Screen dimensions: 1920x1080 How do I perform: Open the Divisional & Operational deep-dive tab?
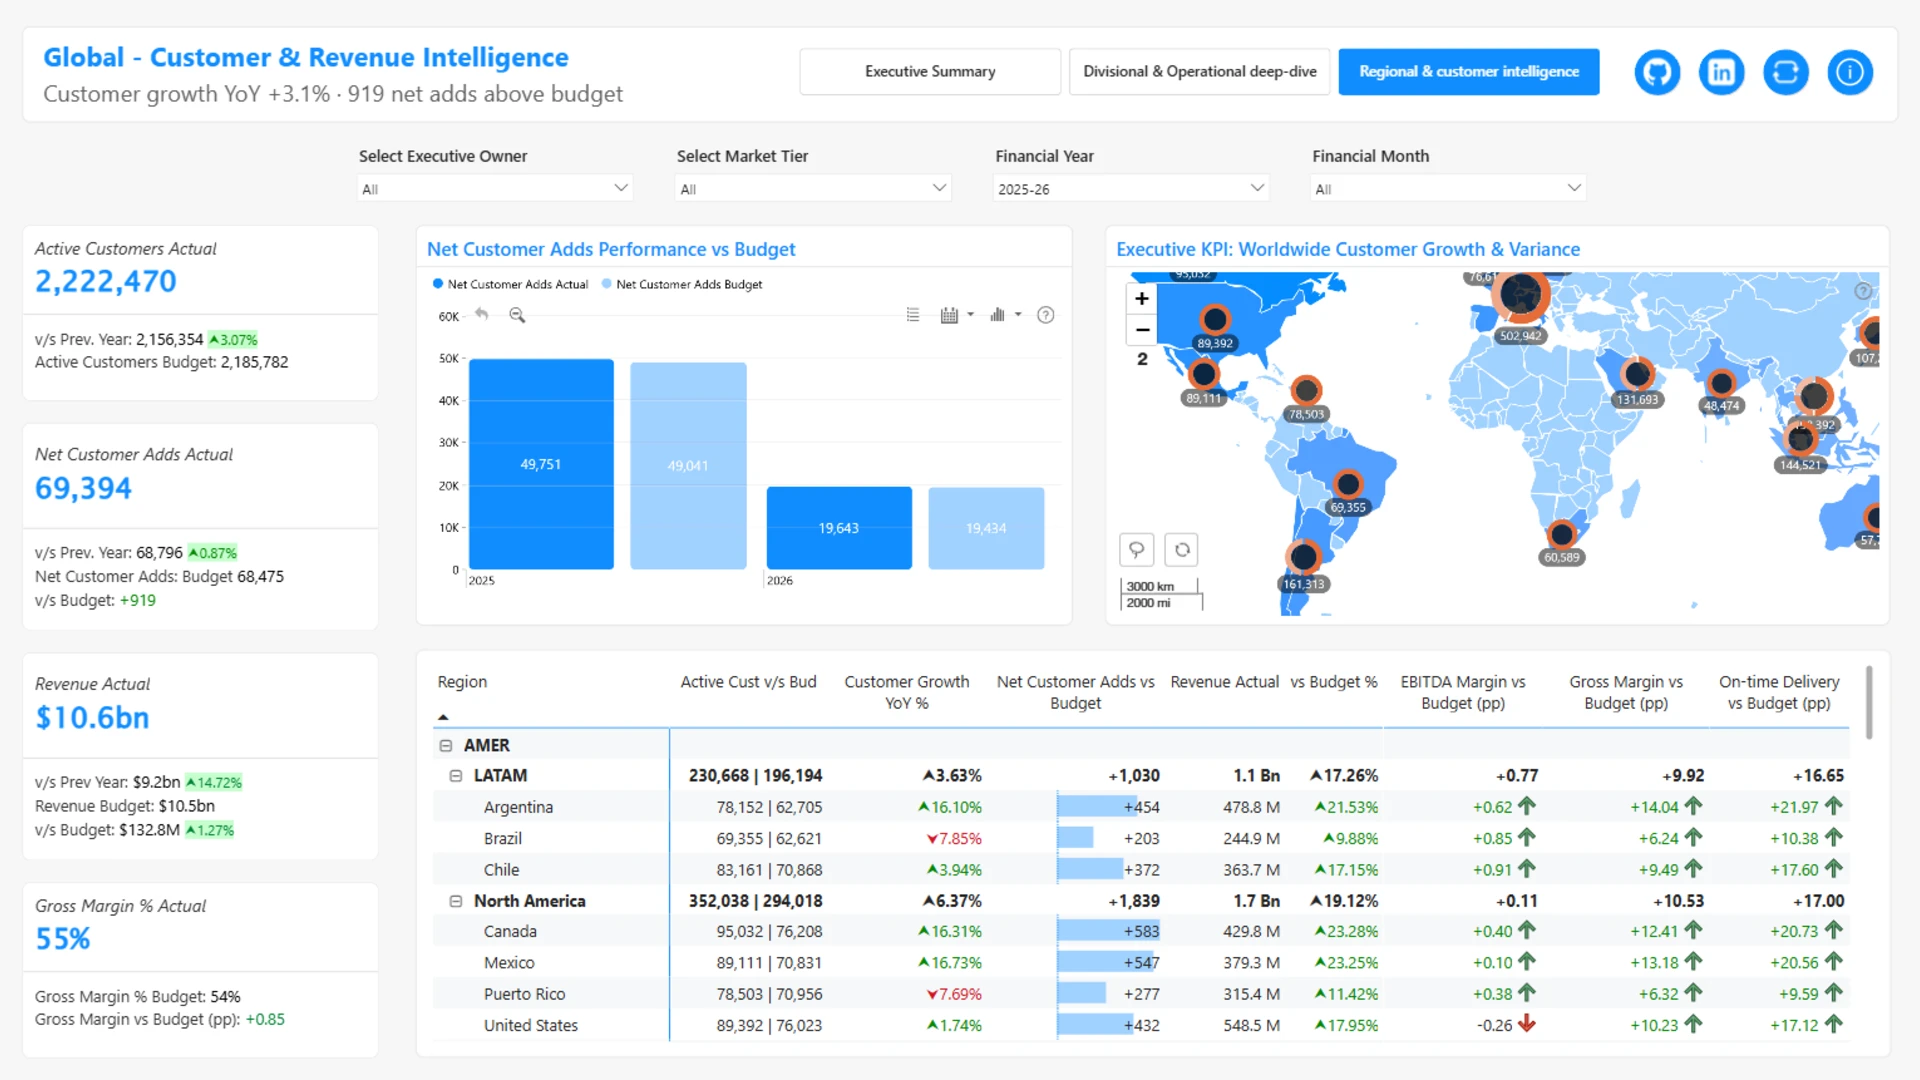click(x=1199, y=72)
